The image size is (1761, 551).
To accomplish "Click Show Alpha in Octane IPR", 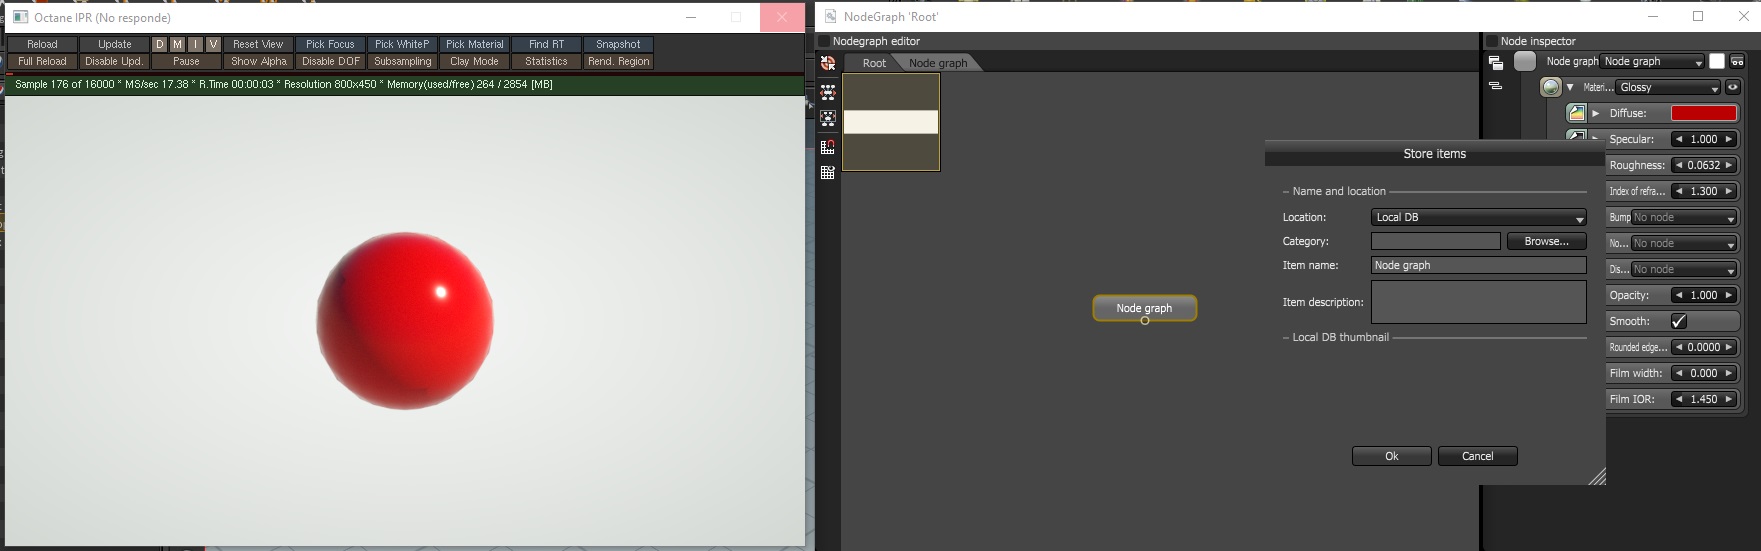I will pyautogui.click(x=258, y=61).
